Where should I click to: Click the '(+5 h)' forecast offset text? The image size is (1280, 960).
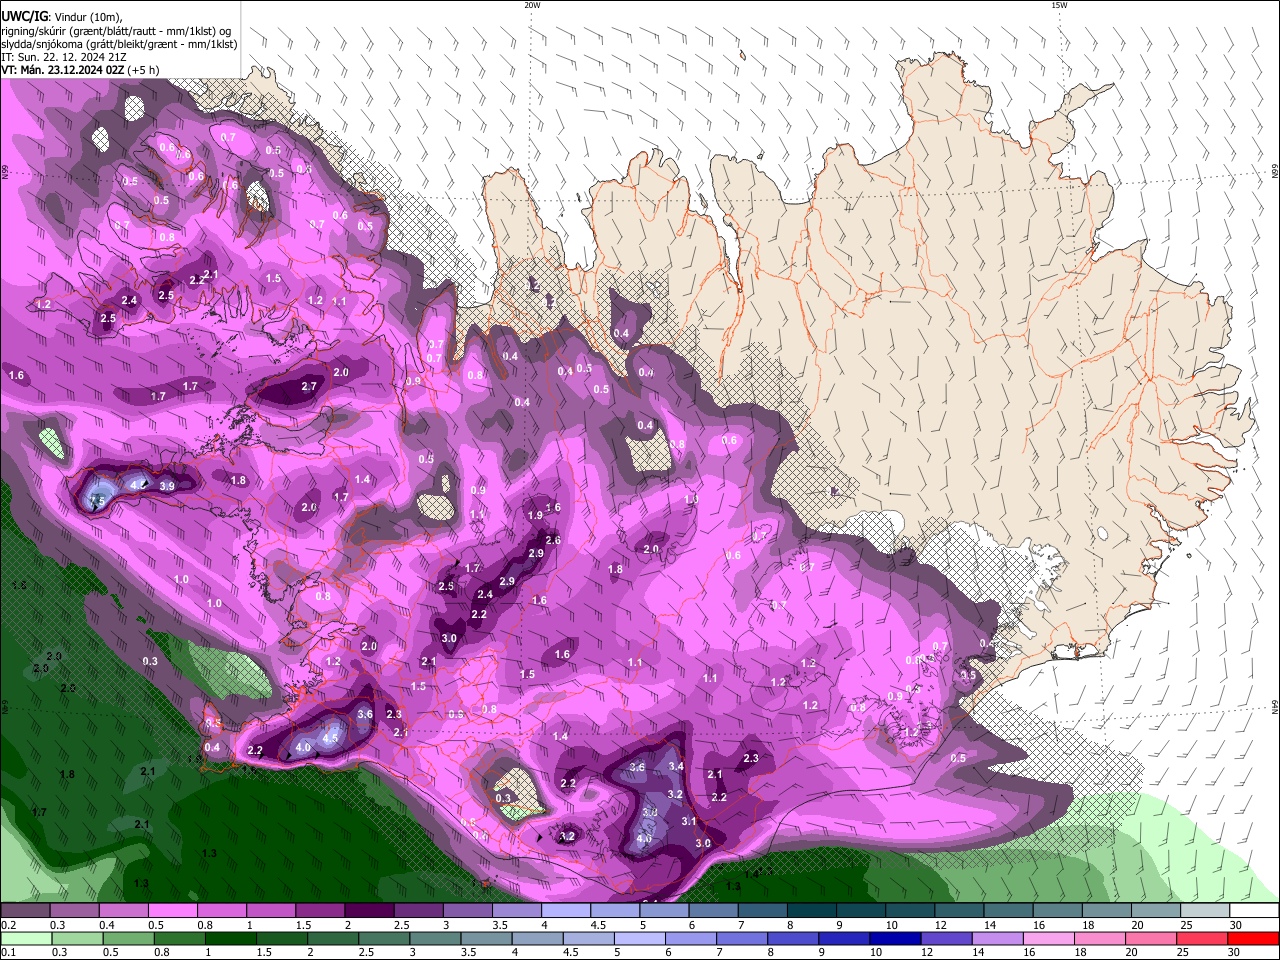click(144, 70)
